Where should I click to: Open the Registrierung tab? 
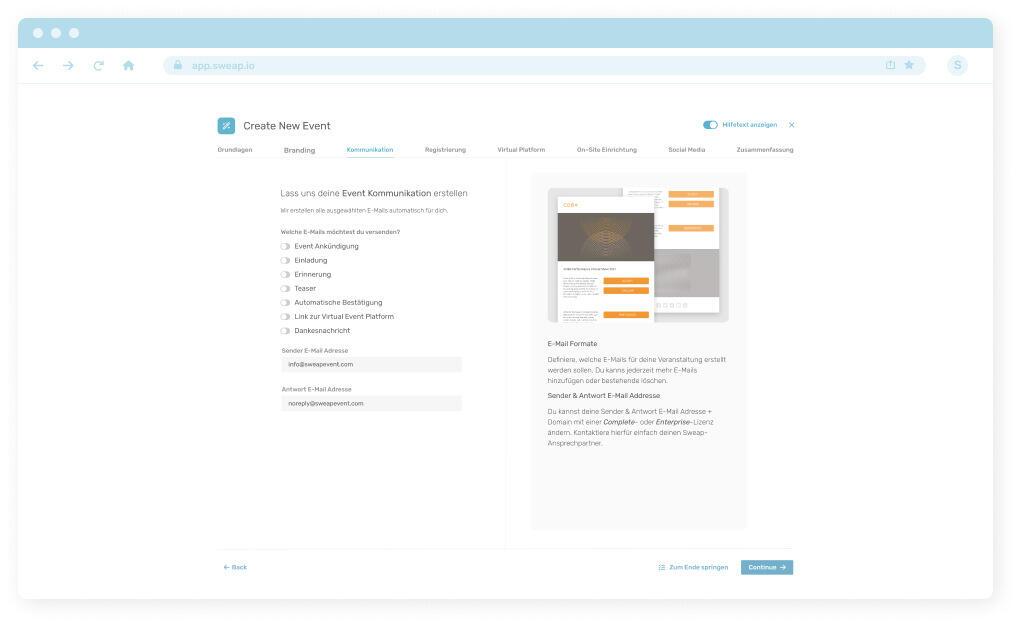445,150
